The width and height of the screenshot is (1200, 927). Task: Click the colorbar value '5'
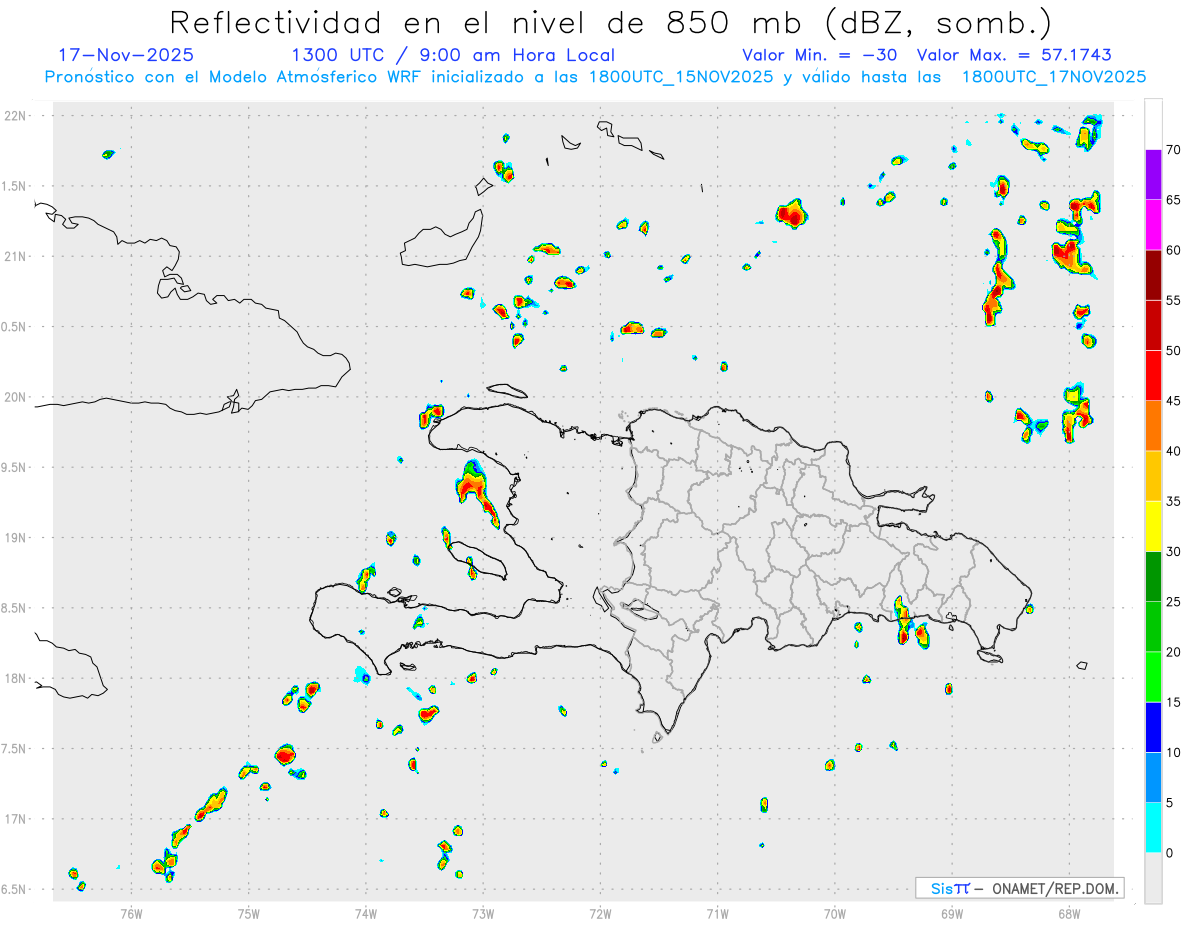(1170, 803)
